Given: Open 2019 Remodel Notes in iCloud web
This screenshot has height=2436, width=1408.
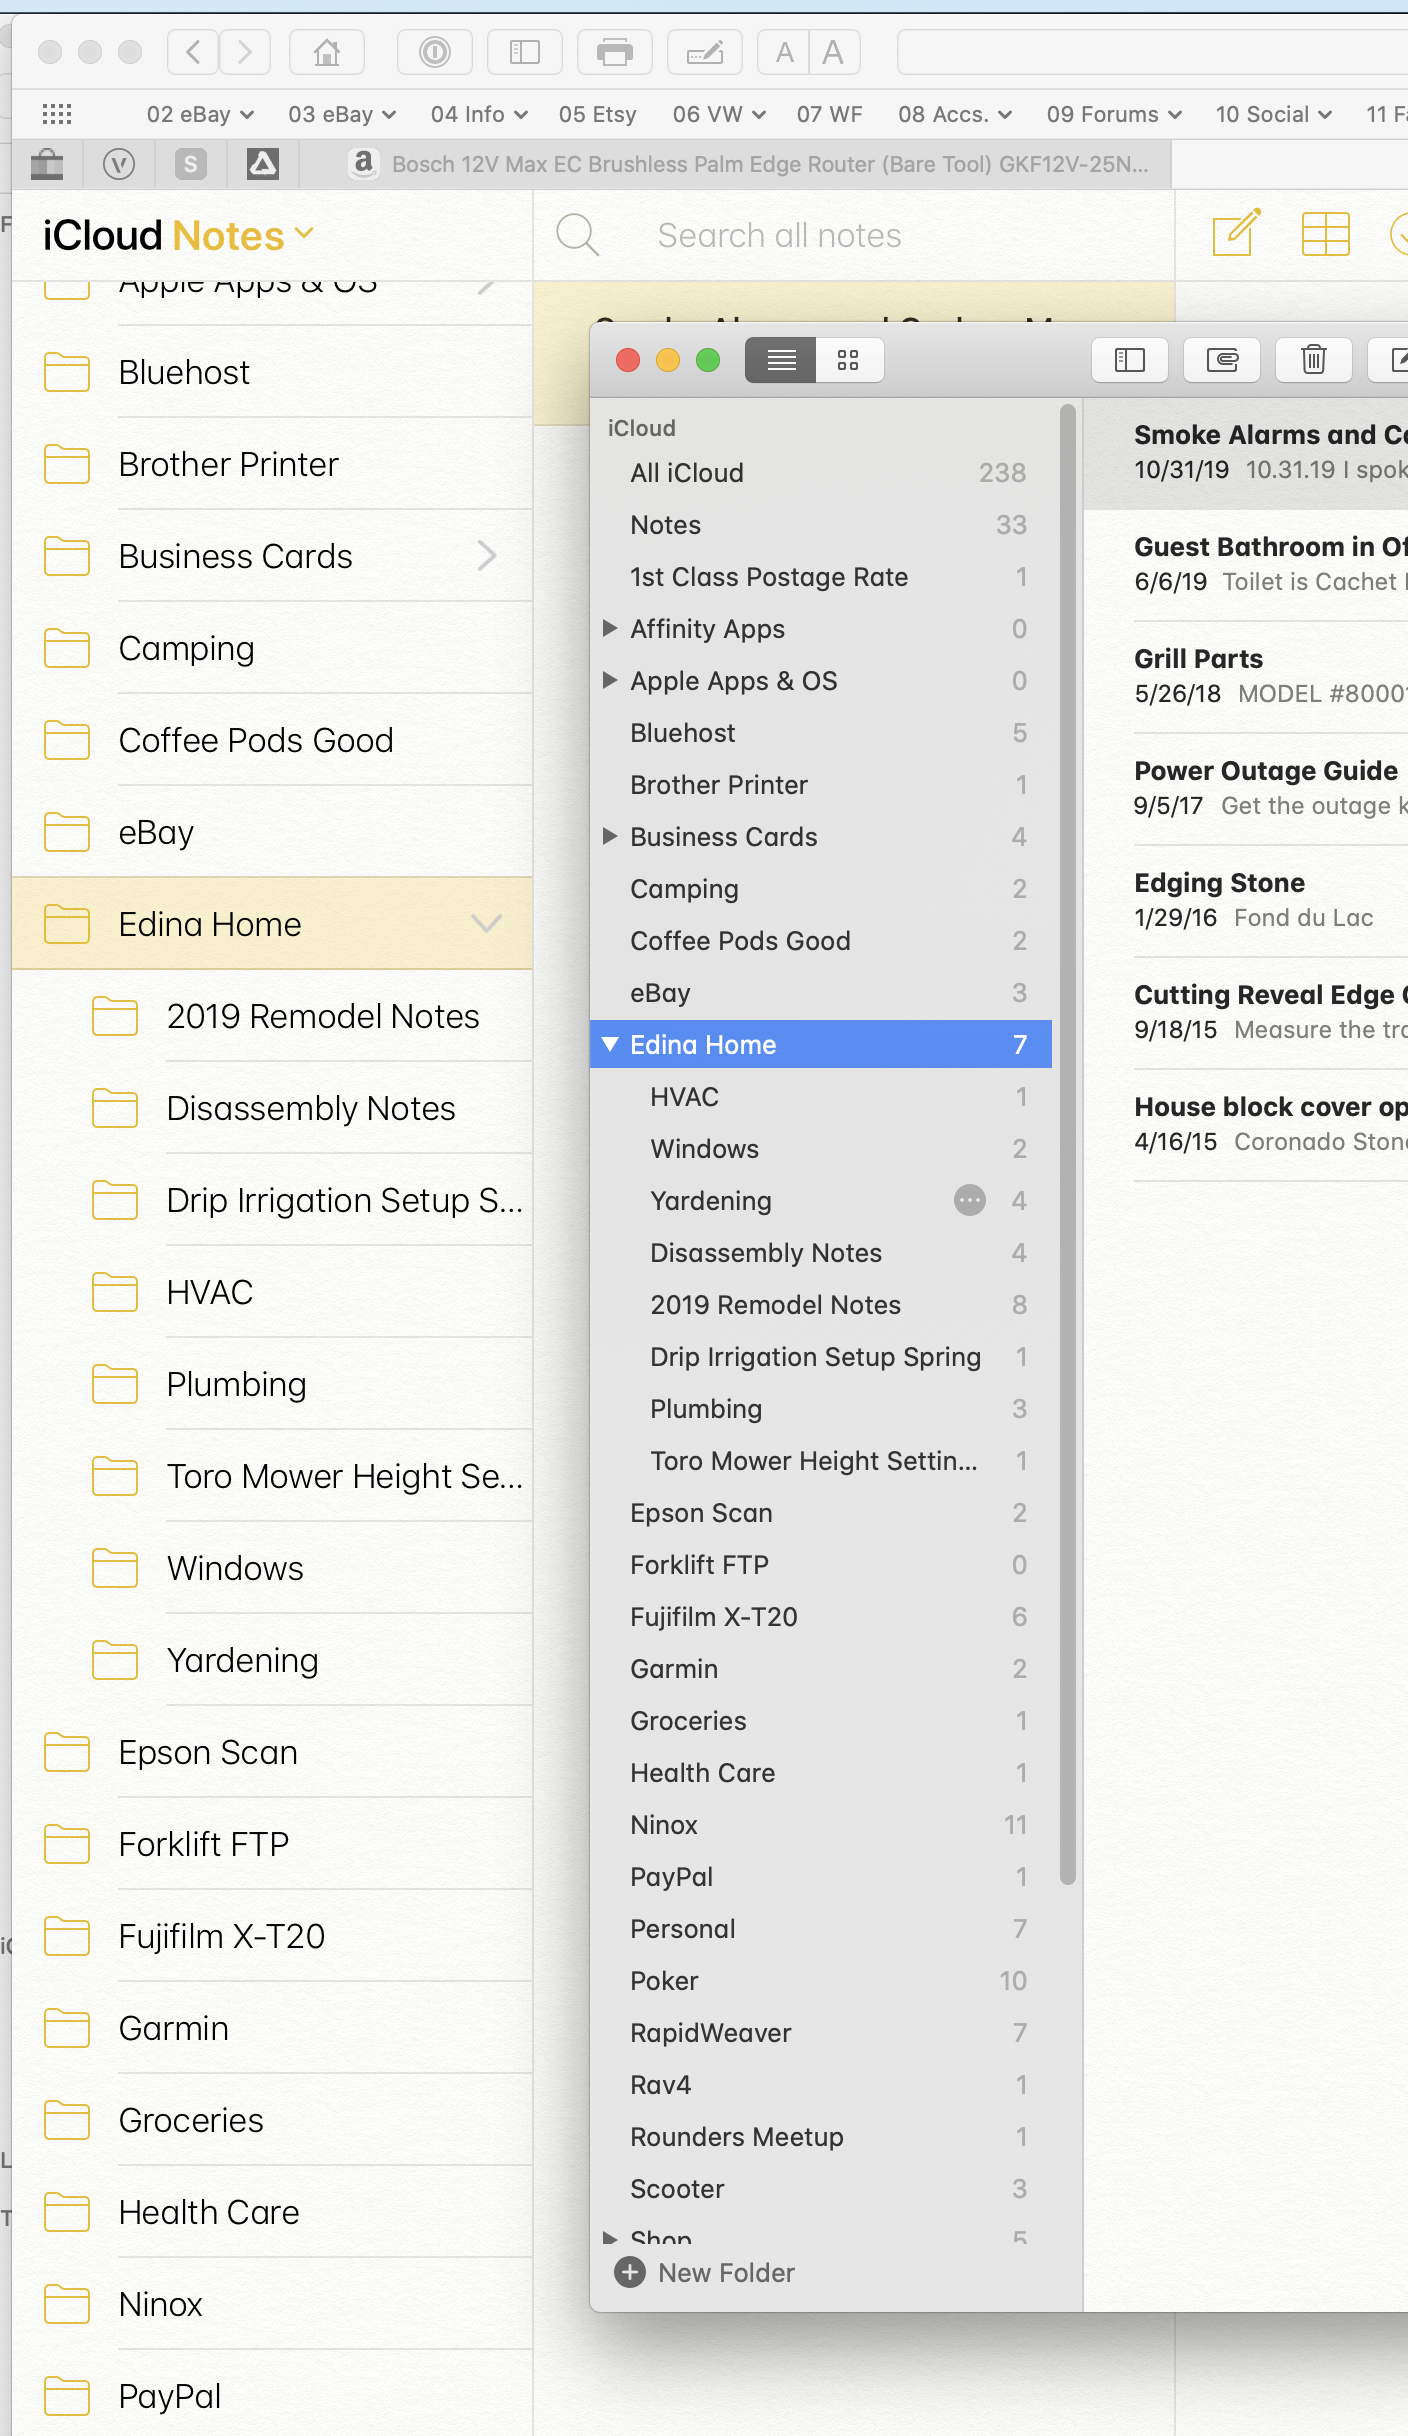Looking at the screenshot, I should click(272, 1016).
